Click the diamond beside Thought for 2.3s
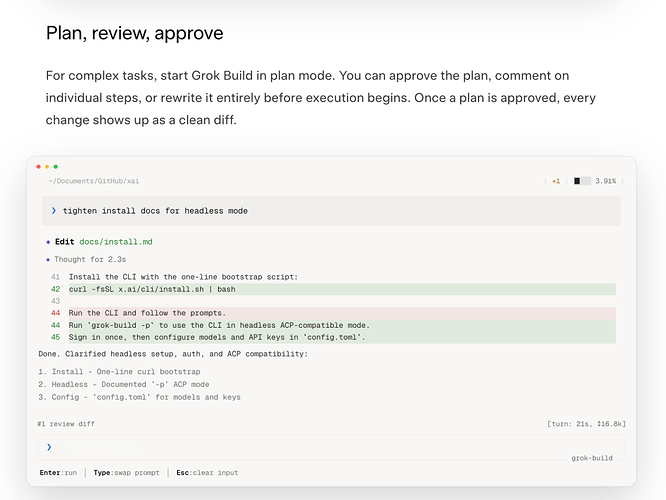666x500 pixels. tap(48, 260)
